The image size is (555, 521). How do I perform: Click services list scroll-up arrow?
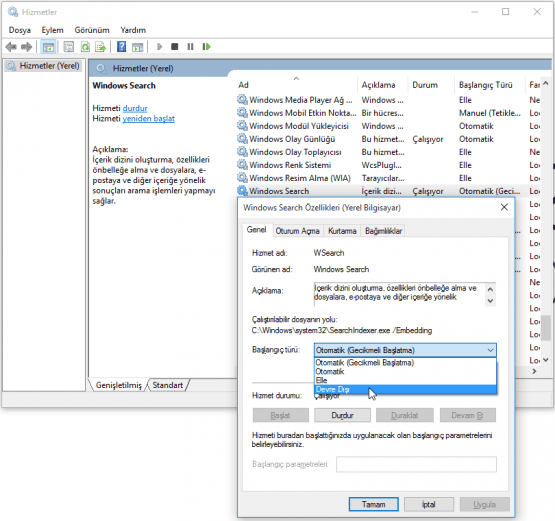point(545,84)
